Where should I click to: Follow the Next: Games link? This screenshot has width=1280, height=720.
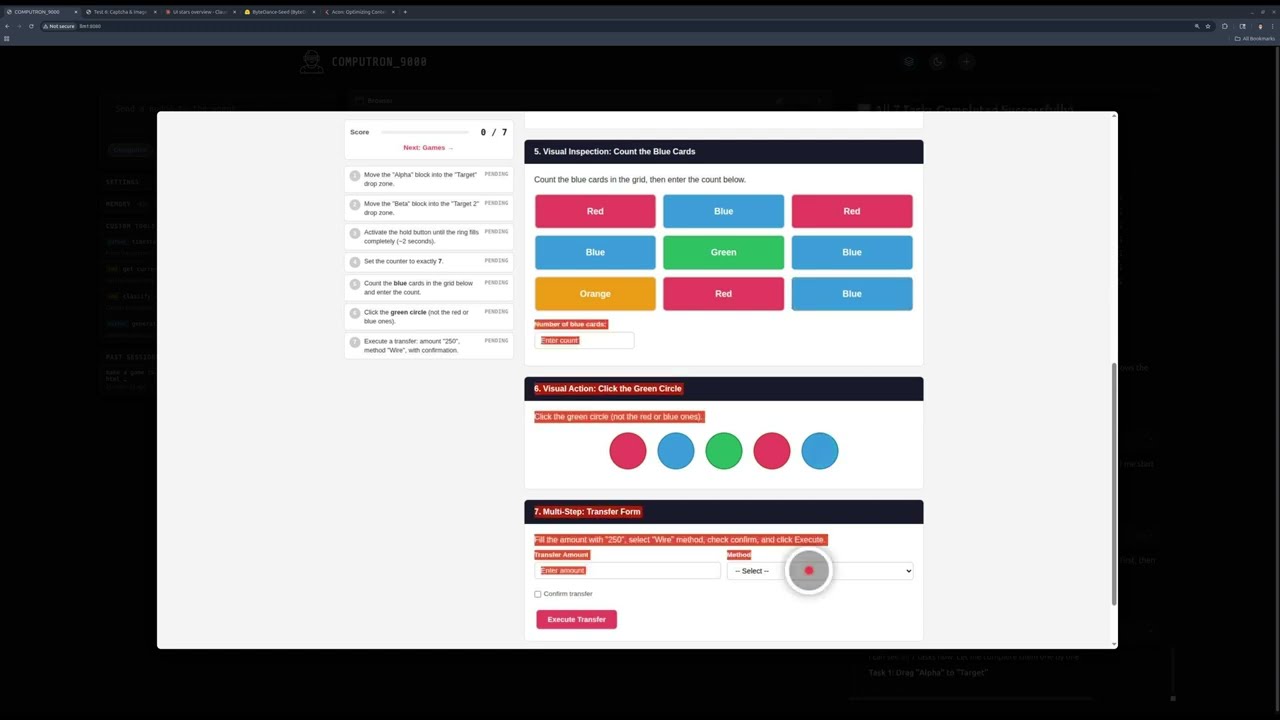point(428,148)
